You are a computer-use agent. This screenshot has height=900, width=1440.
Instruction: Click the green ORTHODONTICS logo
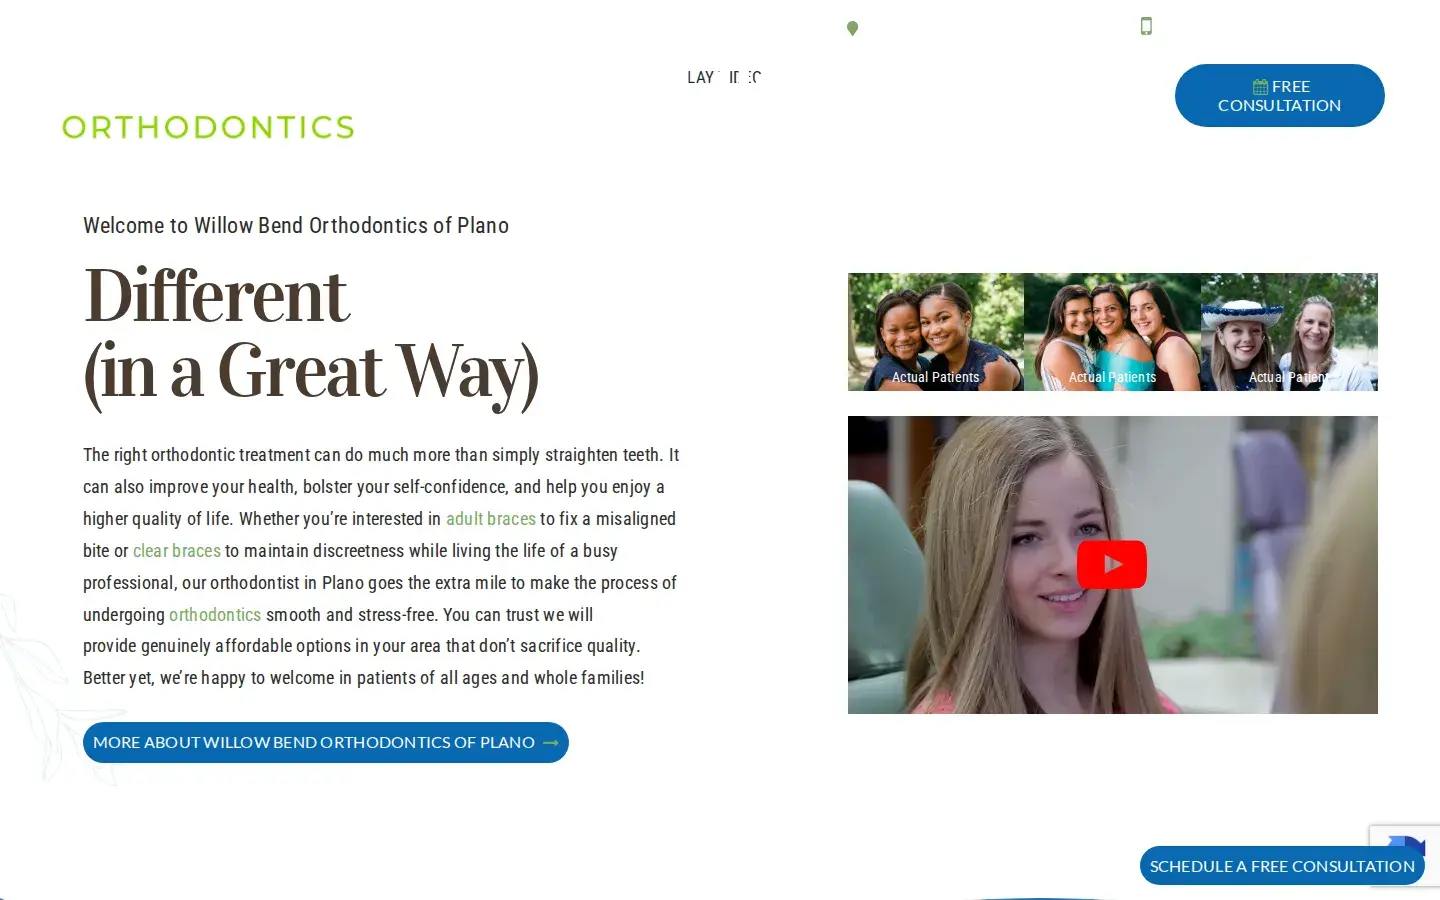208,127
